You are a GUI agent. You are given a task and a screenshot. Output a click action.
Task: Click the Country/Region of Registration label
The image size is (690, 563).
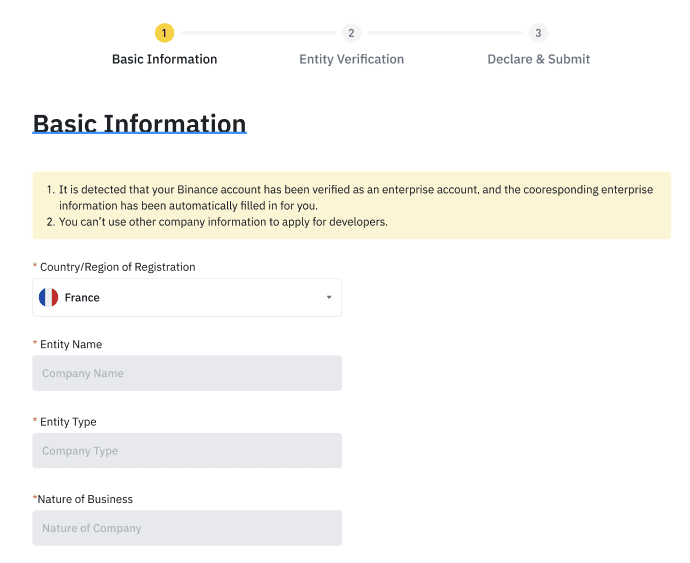(x=117, y=267)
